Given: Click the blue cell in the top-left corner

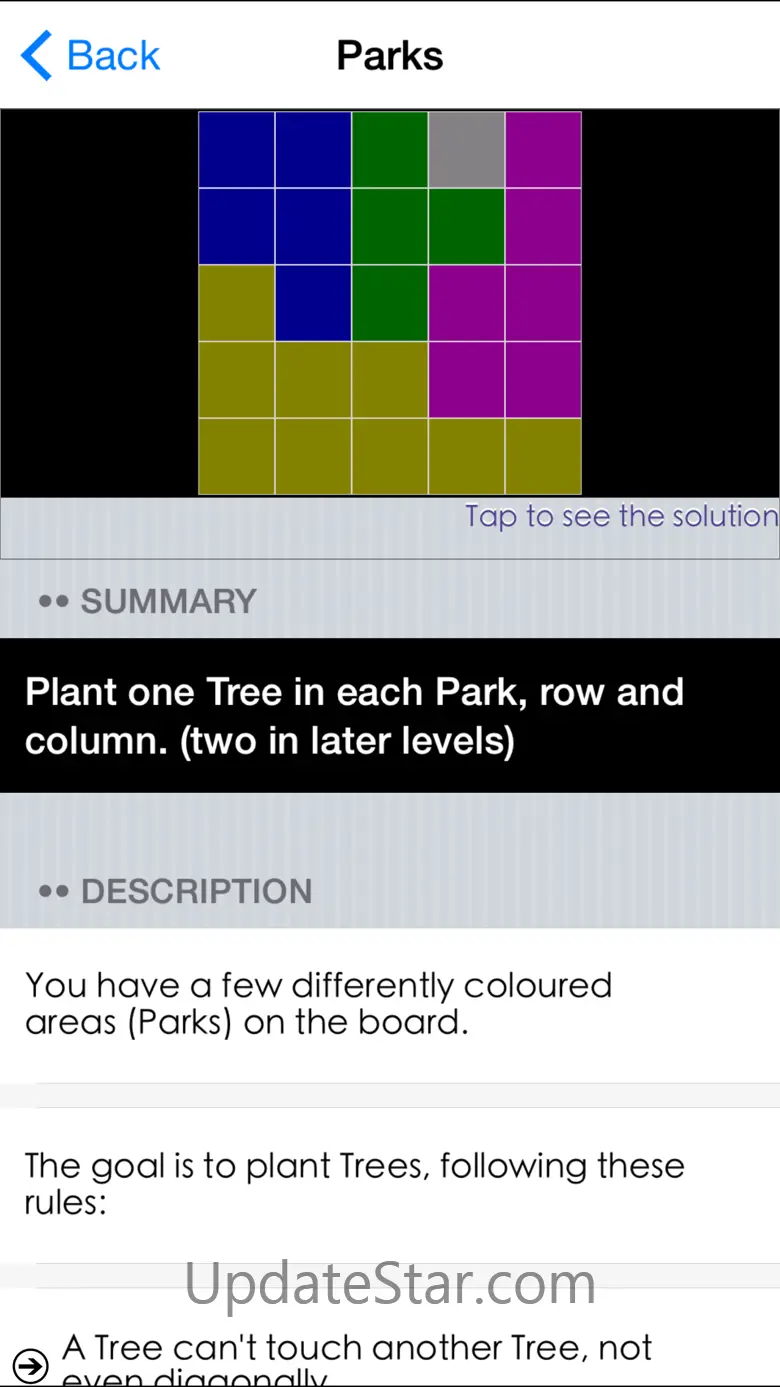Looking at the screenshot, I should point(237,150).
